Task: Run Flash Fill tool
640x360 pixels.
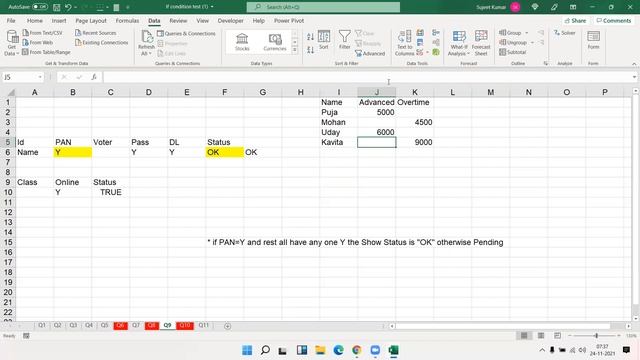Action: click(x=420, y=33)
